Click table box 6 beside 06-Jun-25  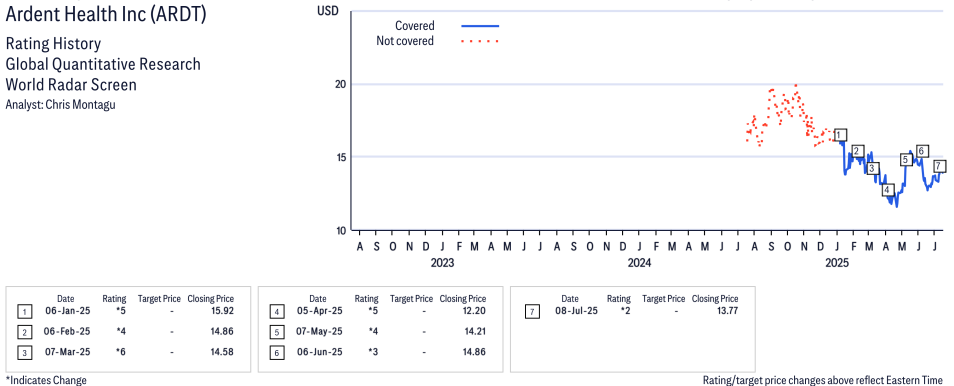click(277, 353)
